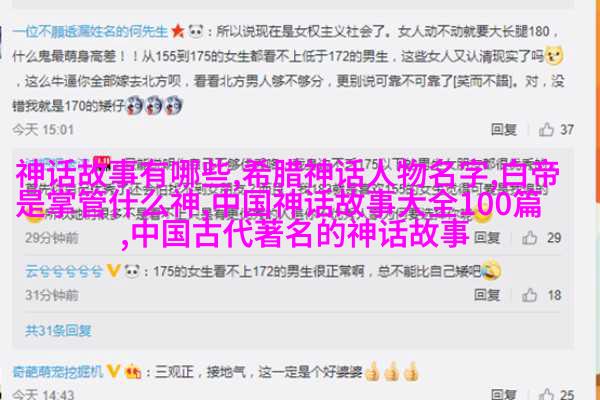Screen dimensions: 600x400
Task: Click the 今天 15:01 comment timestamp
Action: [x=43, y=130]
